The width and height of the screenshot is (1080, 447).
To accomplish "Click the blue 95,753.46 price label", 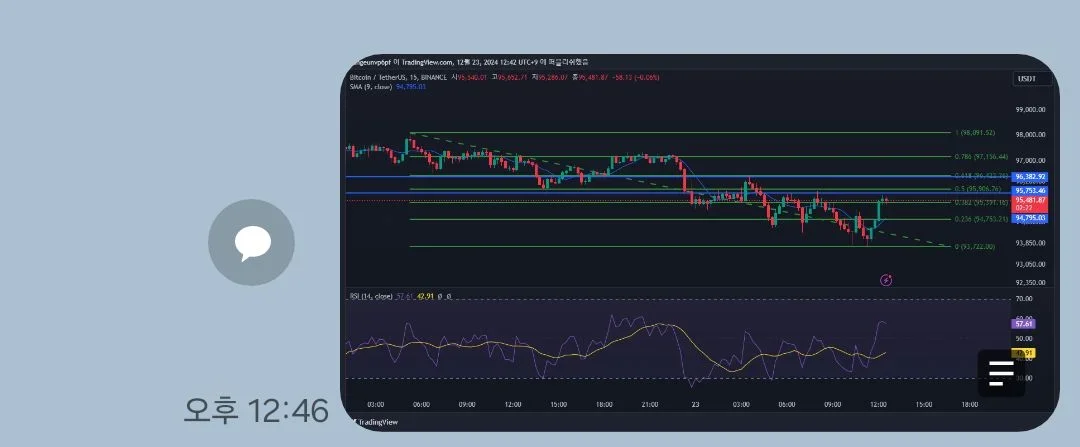I will pos(1029,190).
